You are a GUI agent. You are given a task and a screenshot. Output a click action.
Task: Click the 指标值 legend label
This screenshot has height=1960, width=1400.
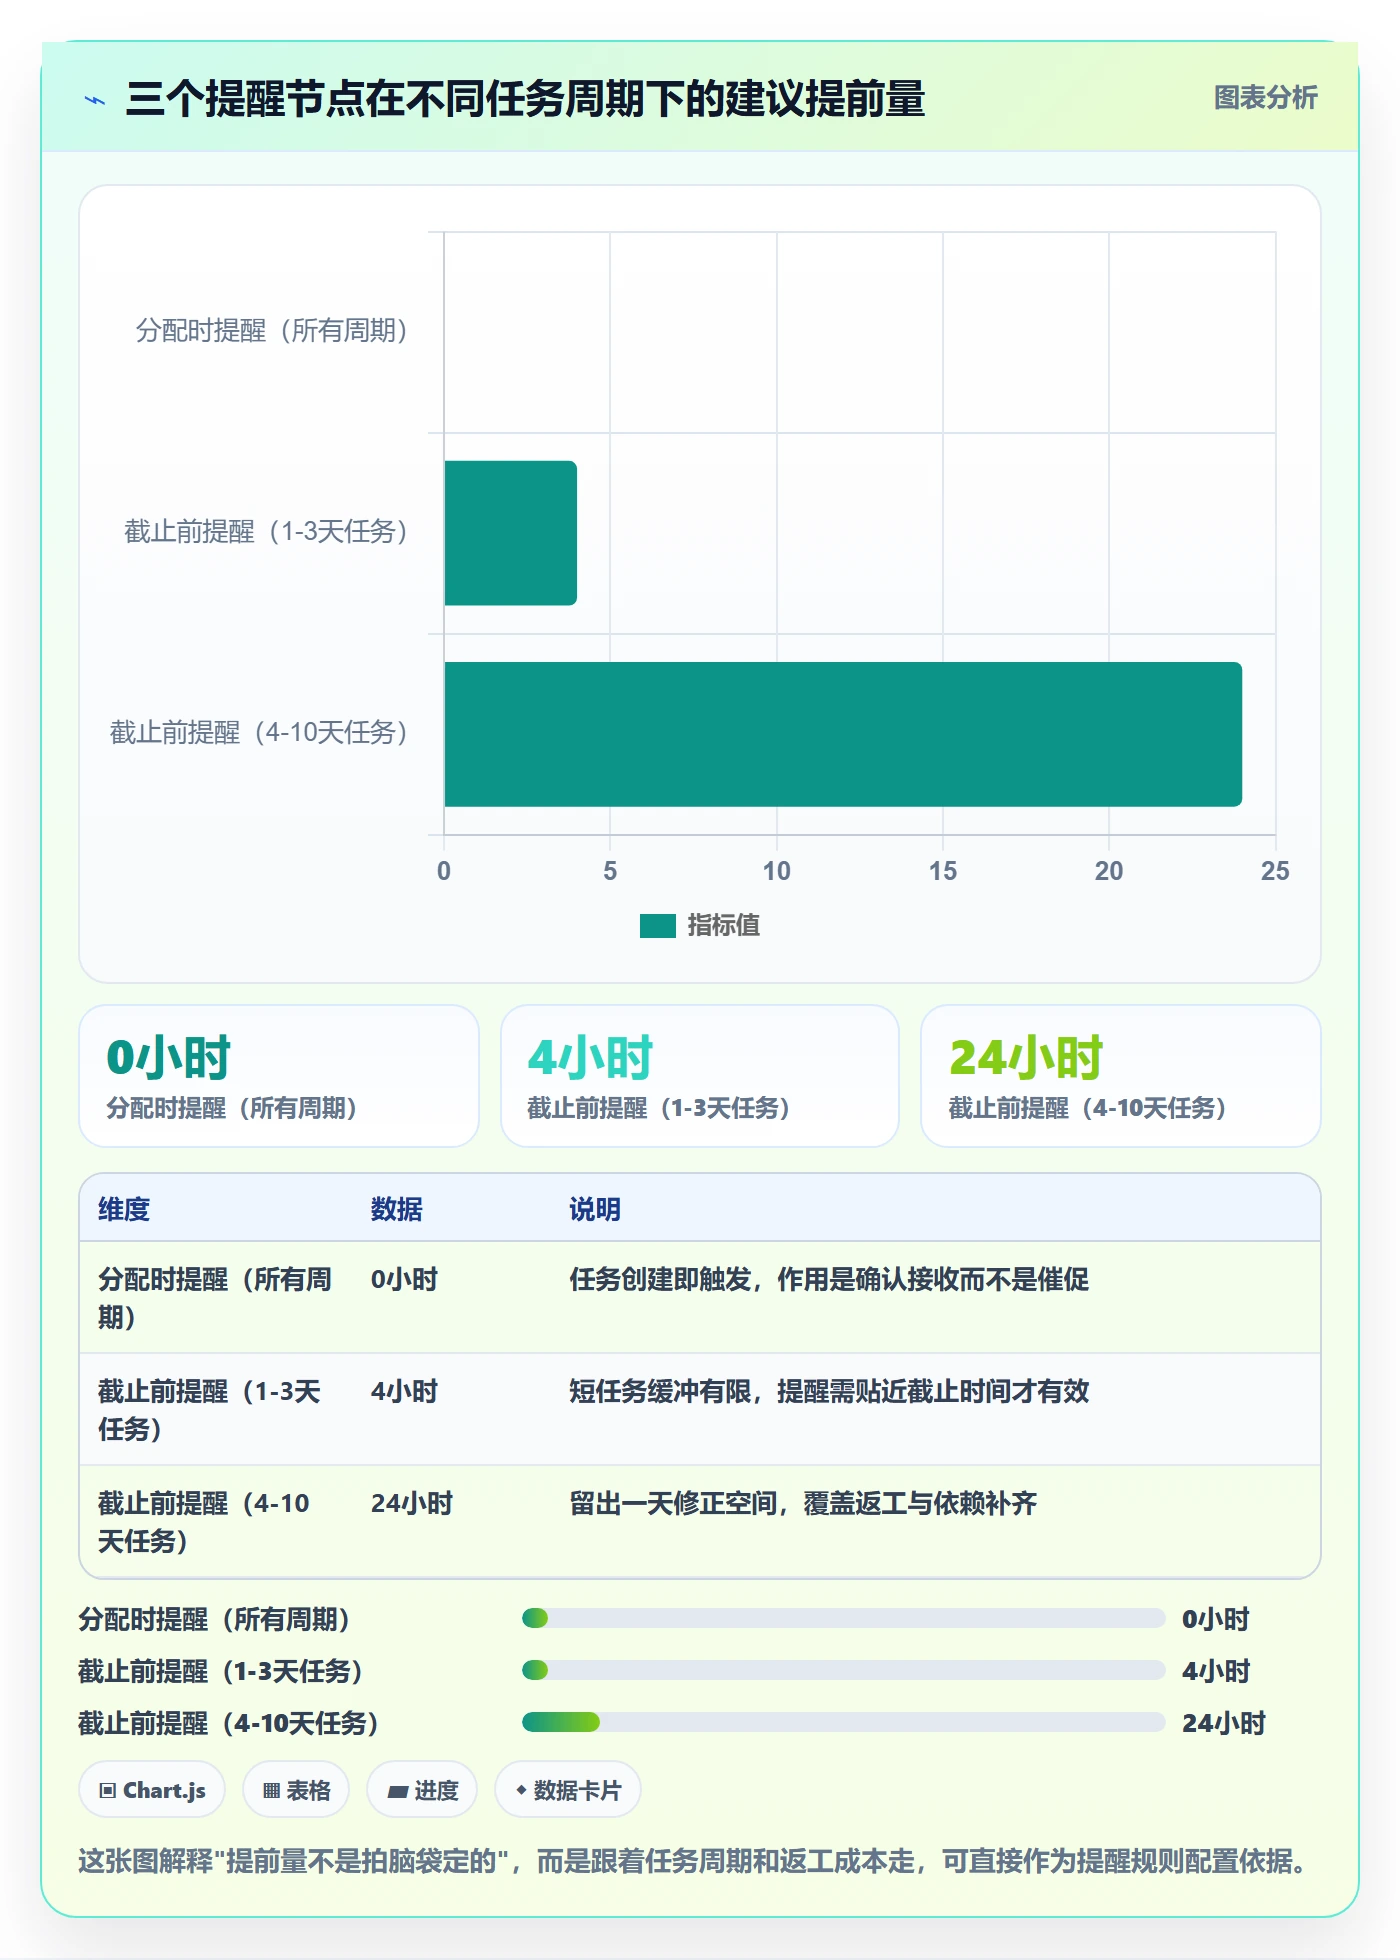click(723, 926)
